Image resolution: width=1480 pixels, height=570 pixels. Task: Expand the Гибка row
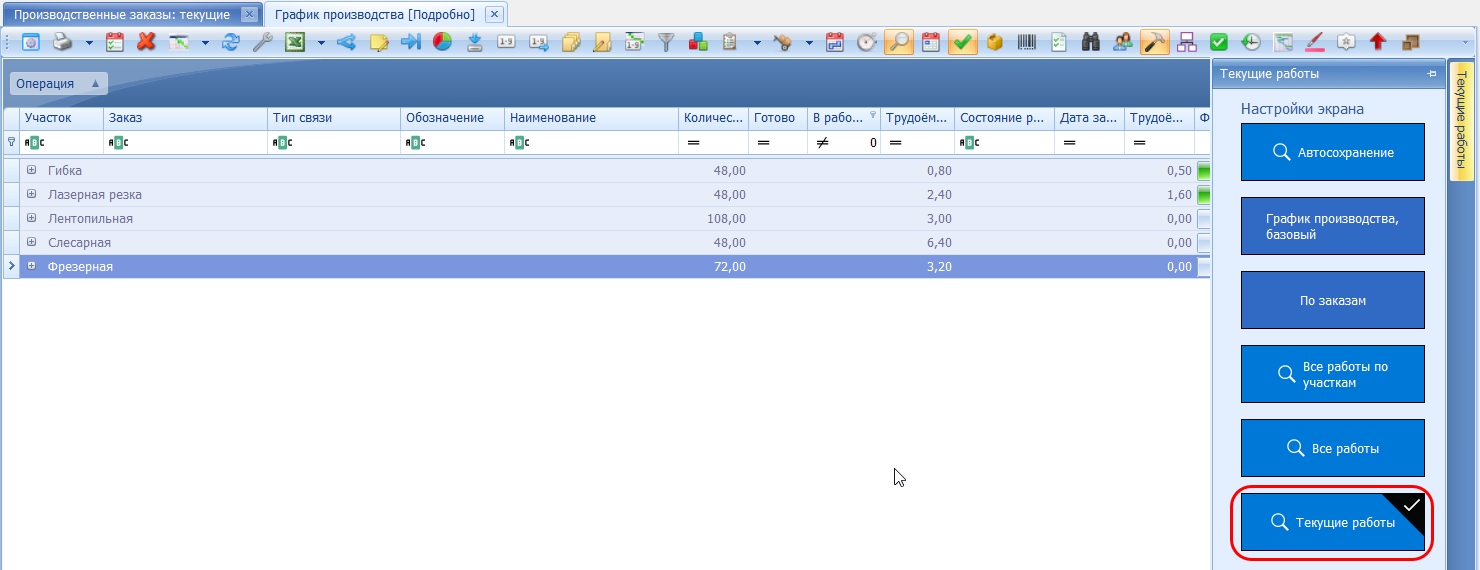[x=32, y=170]
